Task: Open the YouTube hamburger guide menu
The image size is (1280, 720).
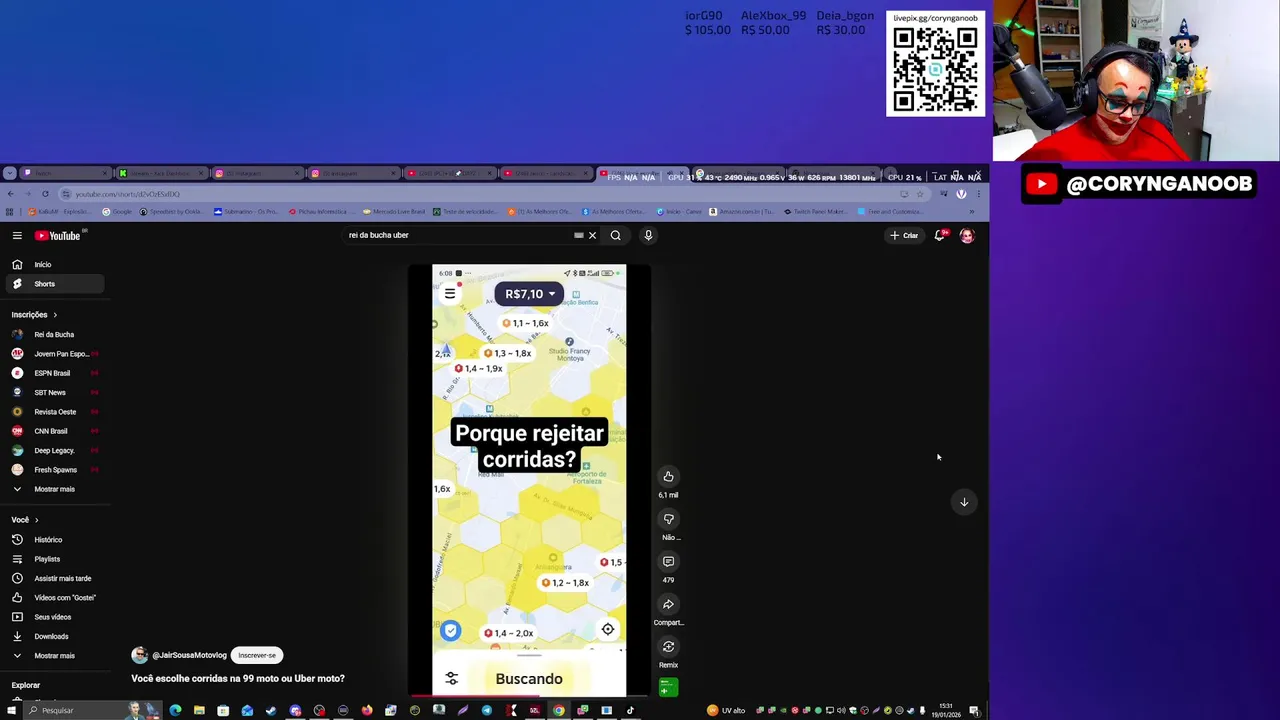Action: 17,236
